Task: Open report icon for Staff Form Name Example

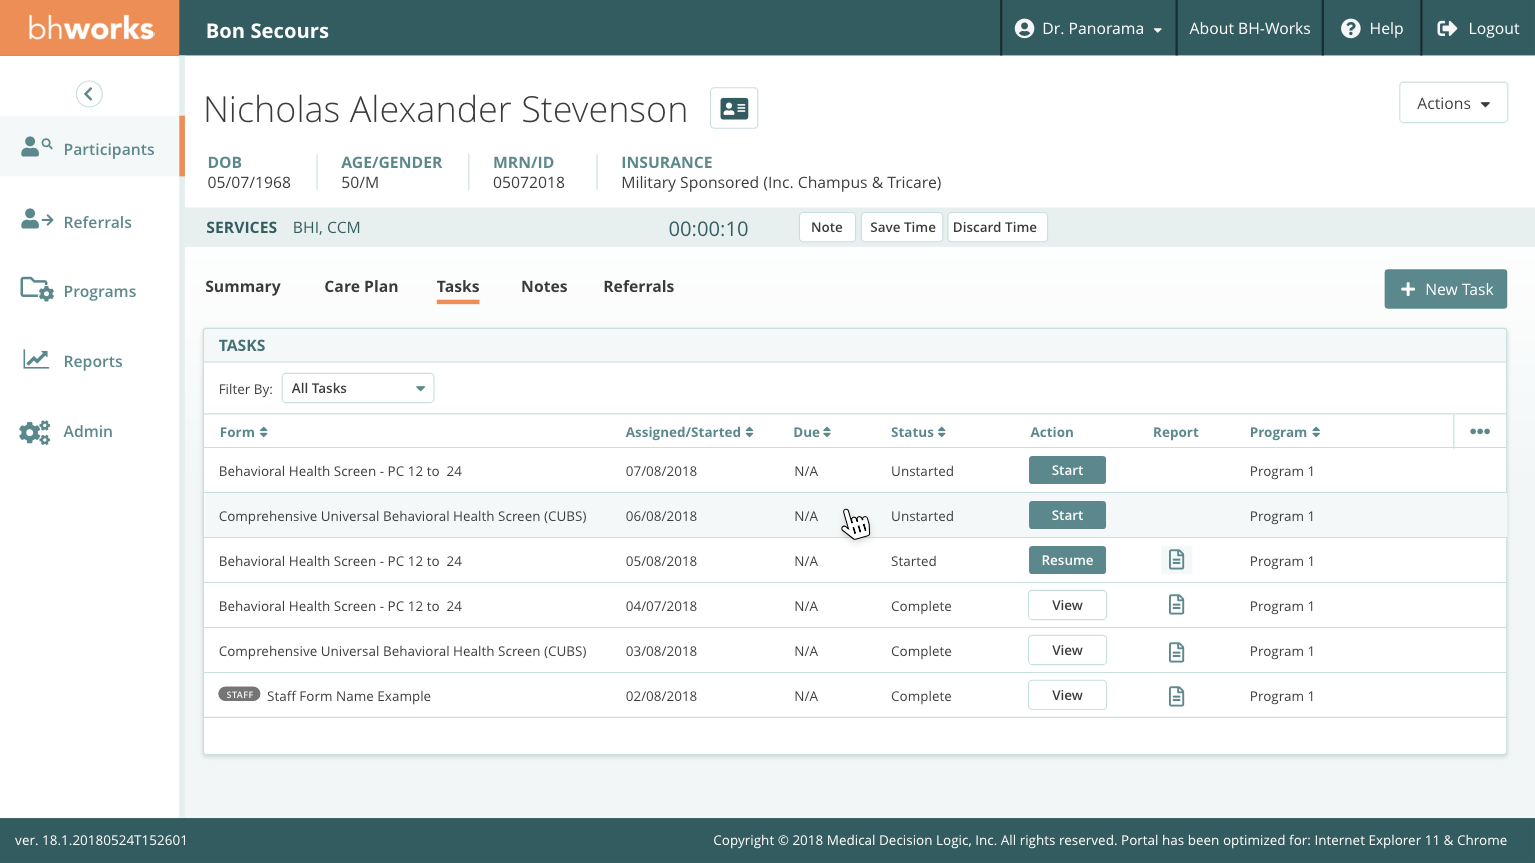Action: tap(1176, 696)
